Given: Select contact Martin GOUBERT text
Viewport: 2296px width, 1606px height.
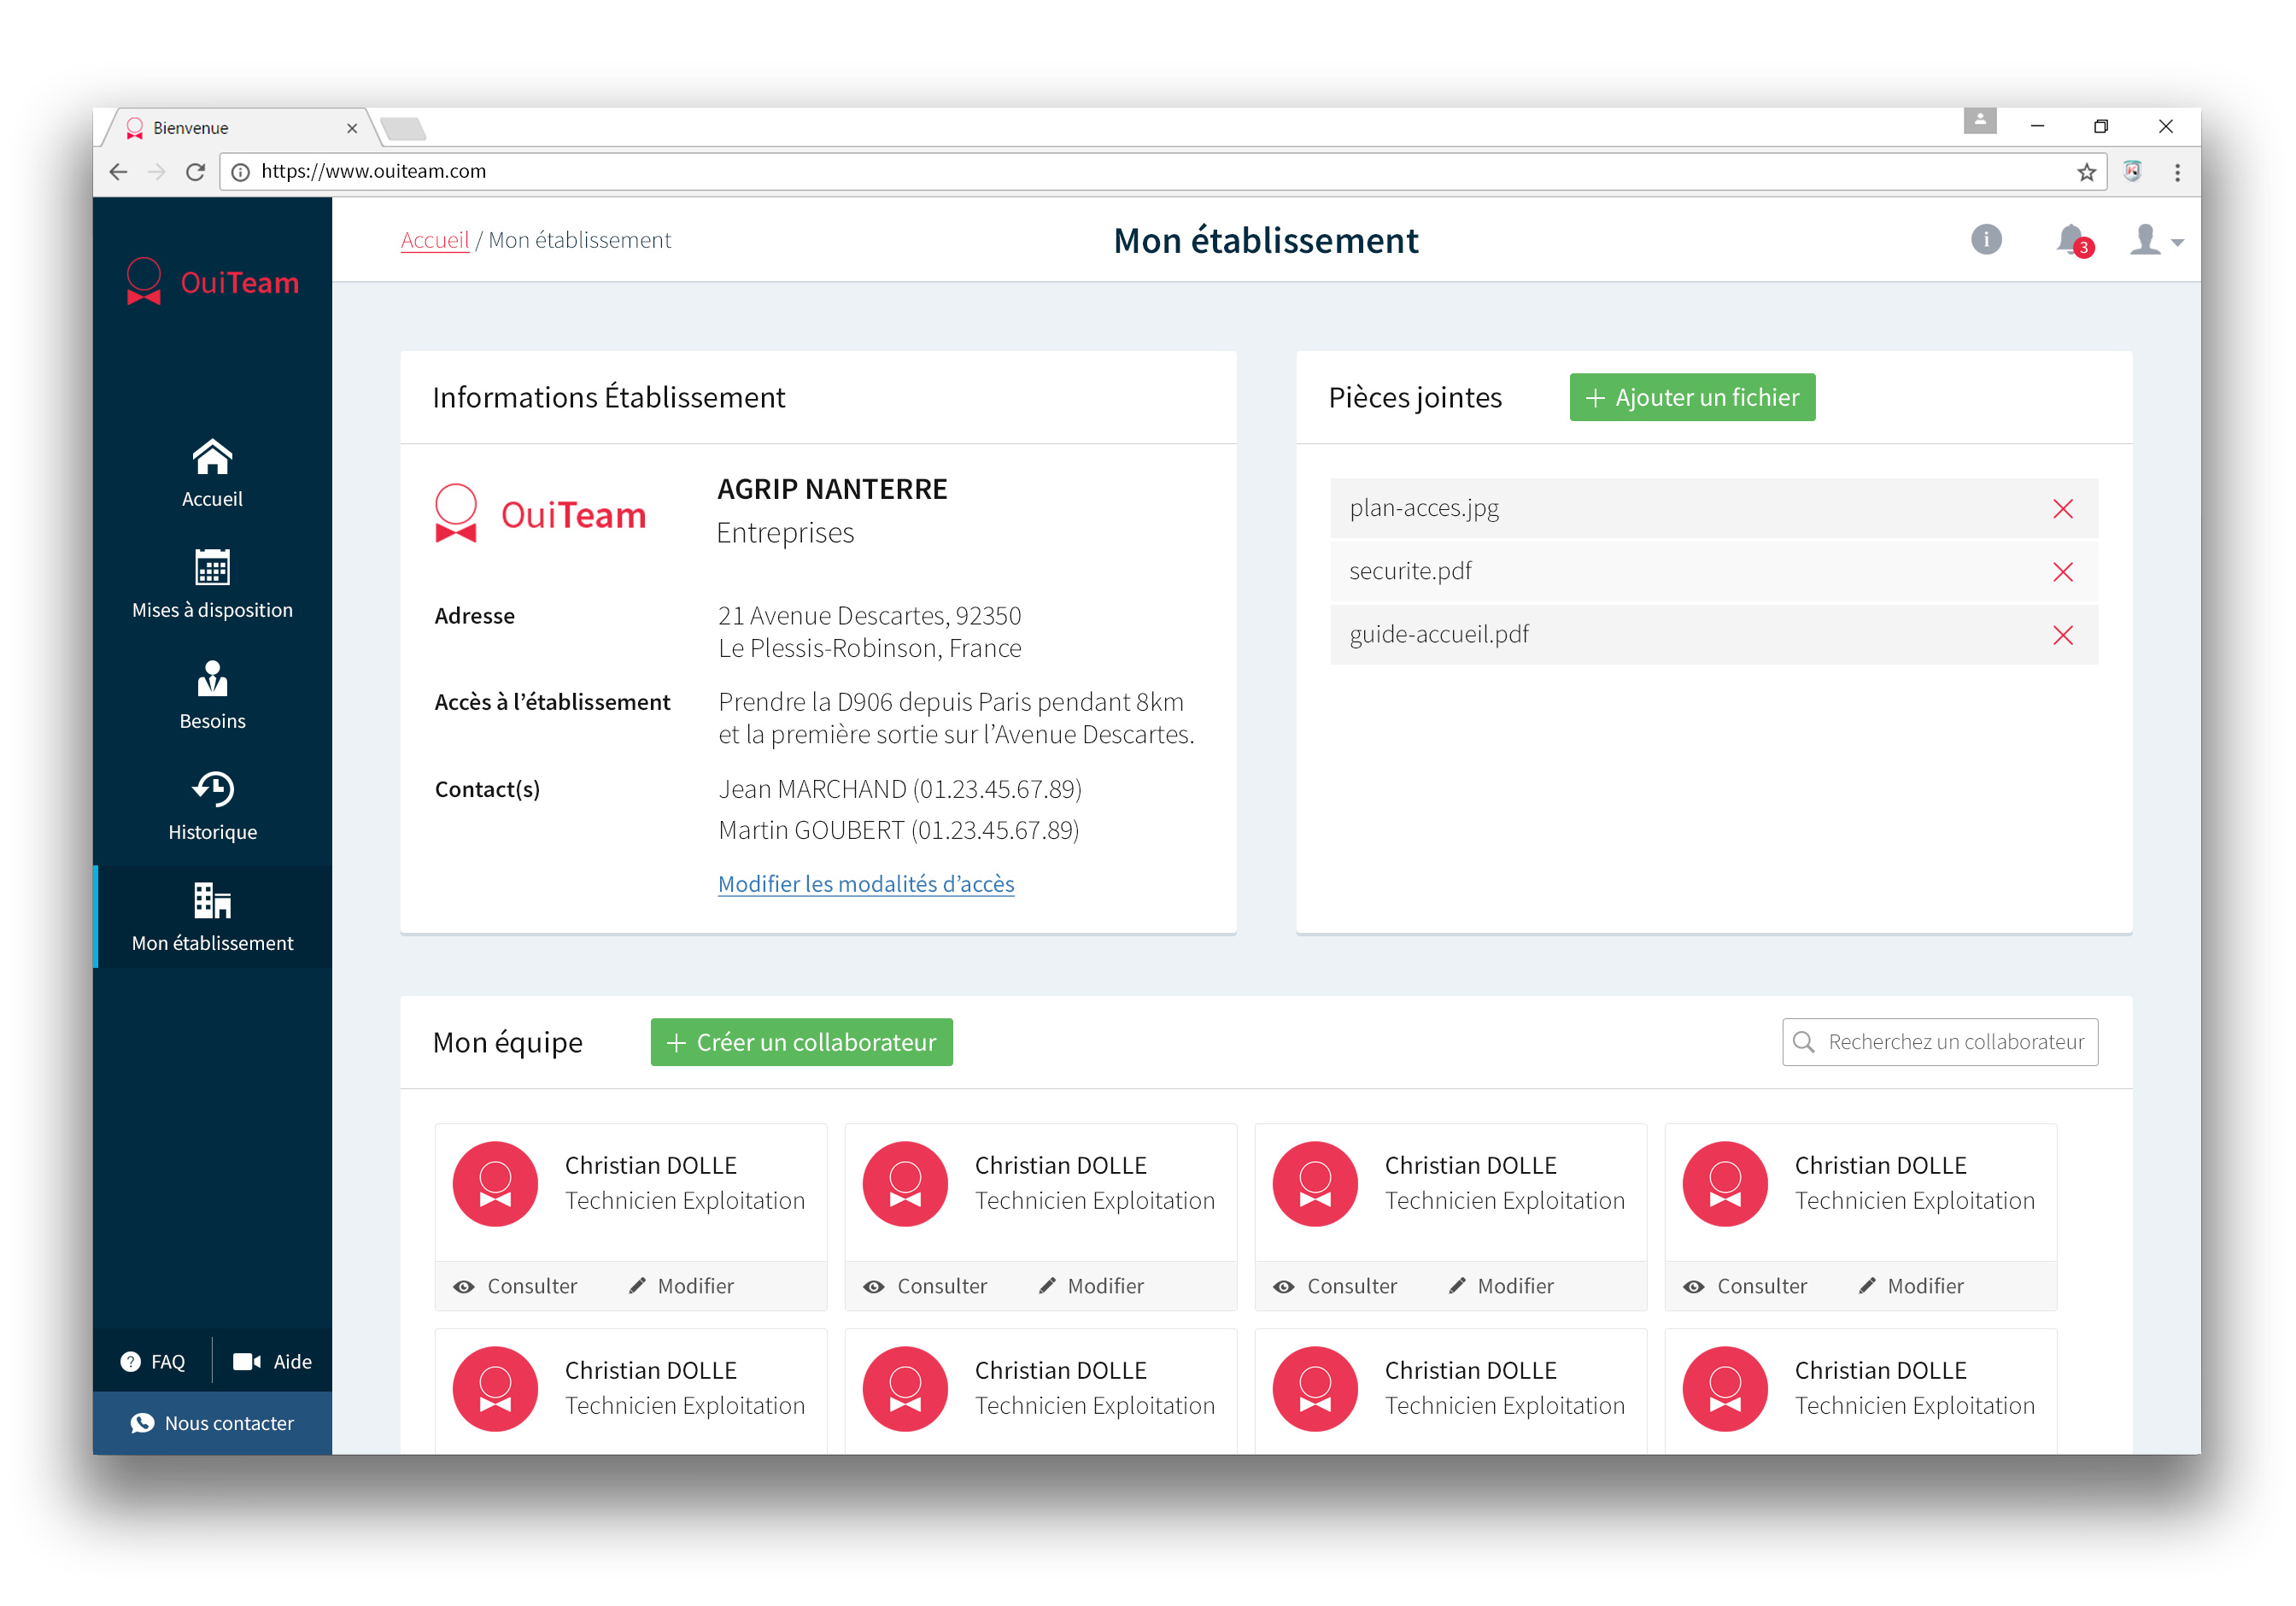Looking at the screenshot, I should tap(899, 830).
